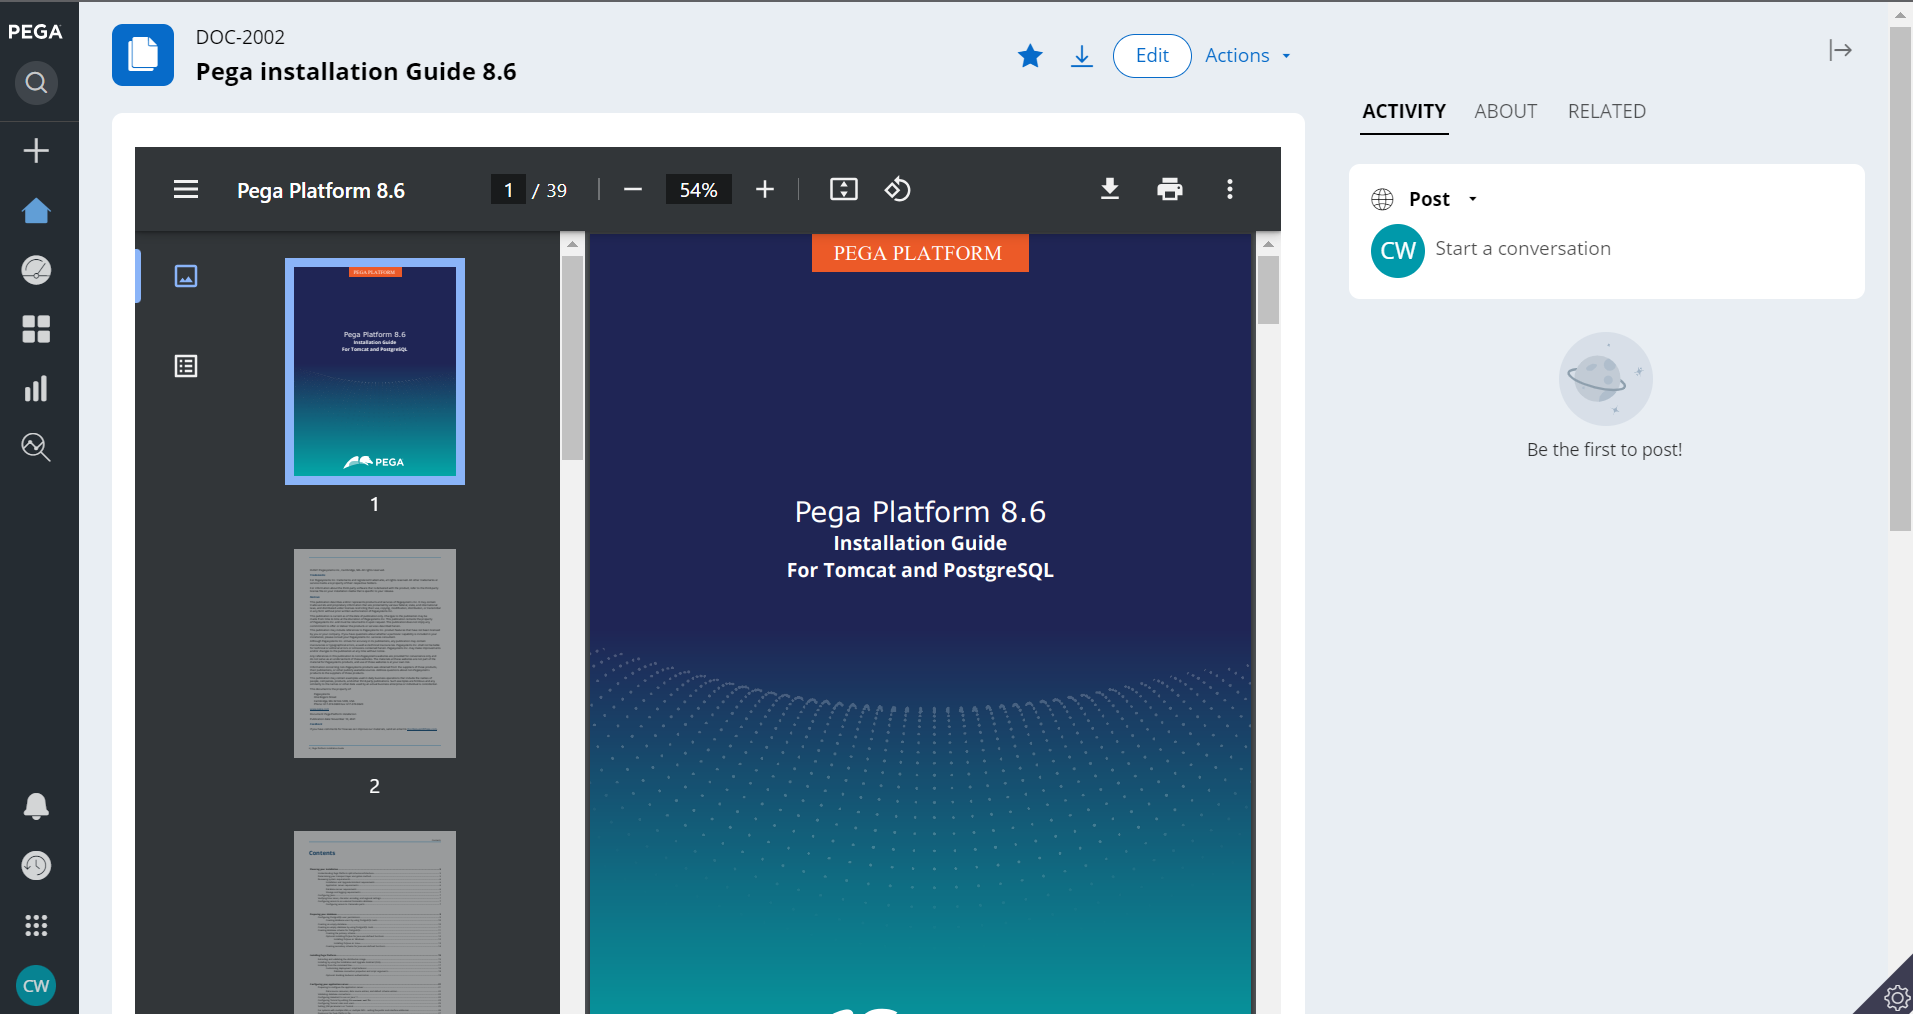The image size is (1913, 1014).
Task: Zoom out the PDF with minus button
Action: pyautogui.click(x=633, y=190)
